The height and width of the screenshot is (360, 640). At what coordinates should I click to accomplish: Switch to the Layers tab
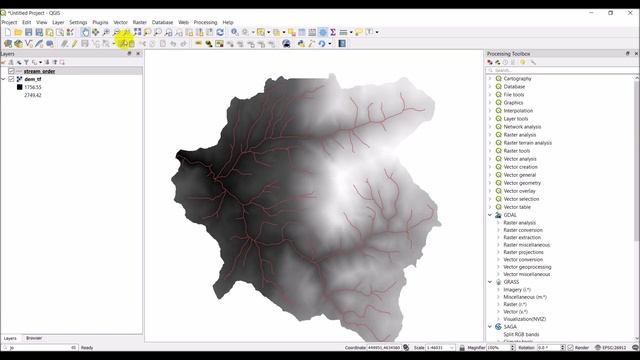(x=10, y=338)
